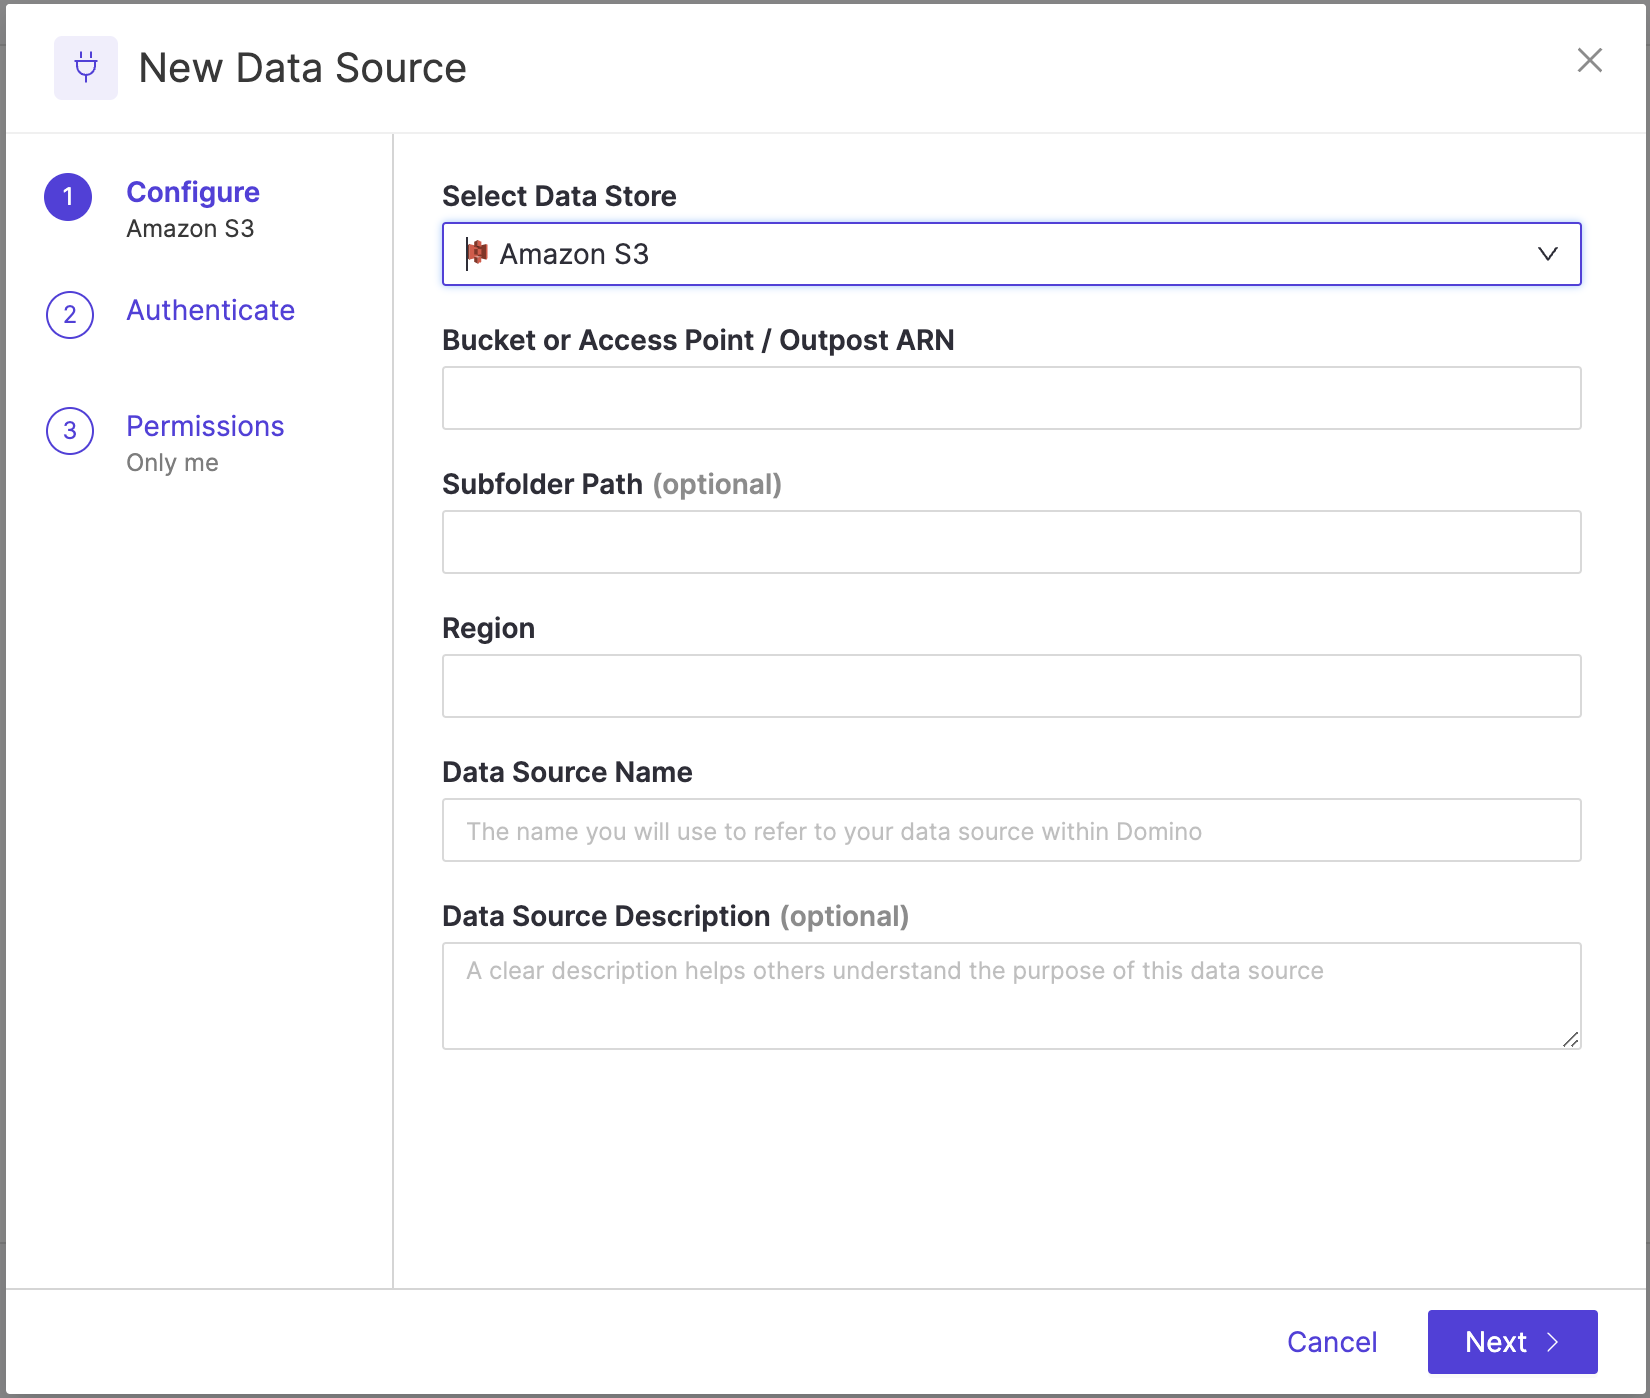Focus the Subfolder Path input field
The height and width of the screenshot is (1398, 1650).
tap(1011, 542)
